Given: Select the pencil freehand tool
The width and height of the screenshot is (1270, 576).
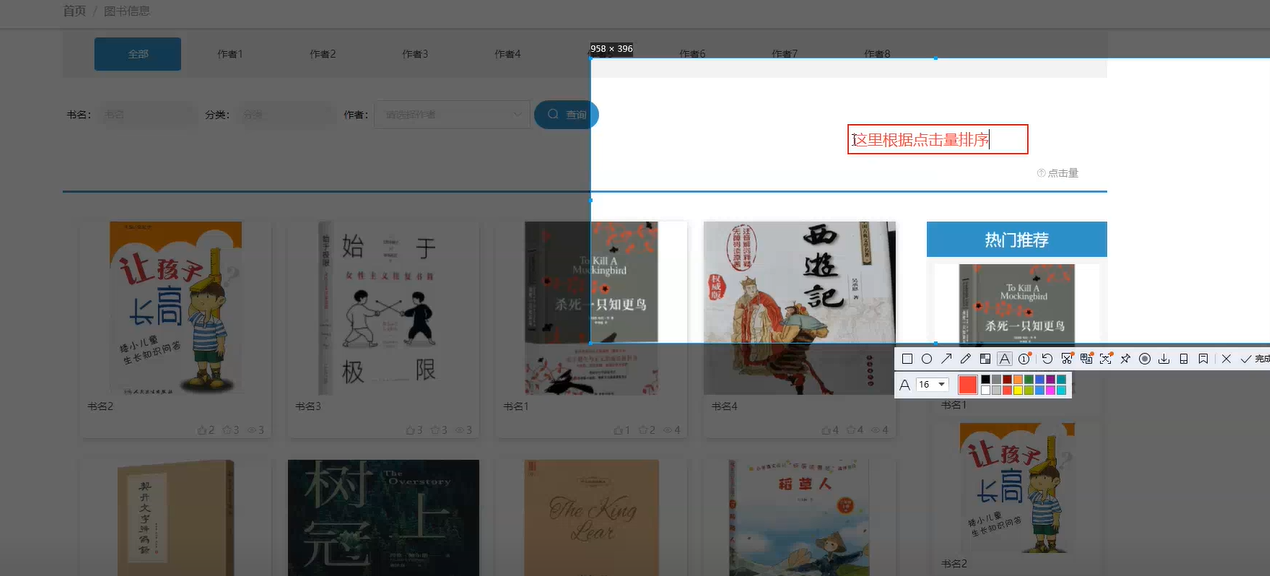Looking at the screenshot, I should click(x=965, y=359).
